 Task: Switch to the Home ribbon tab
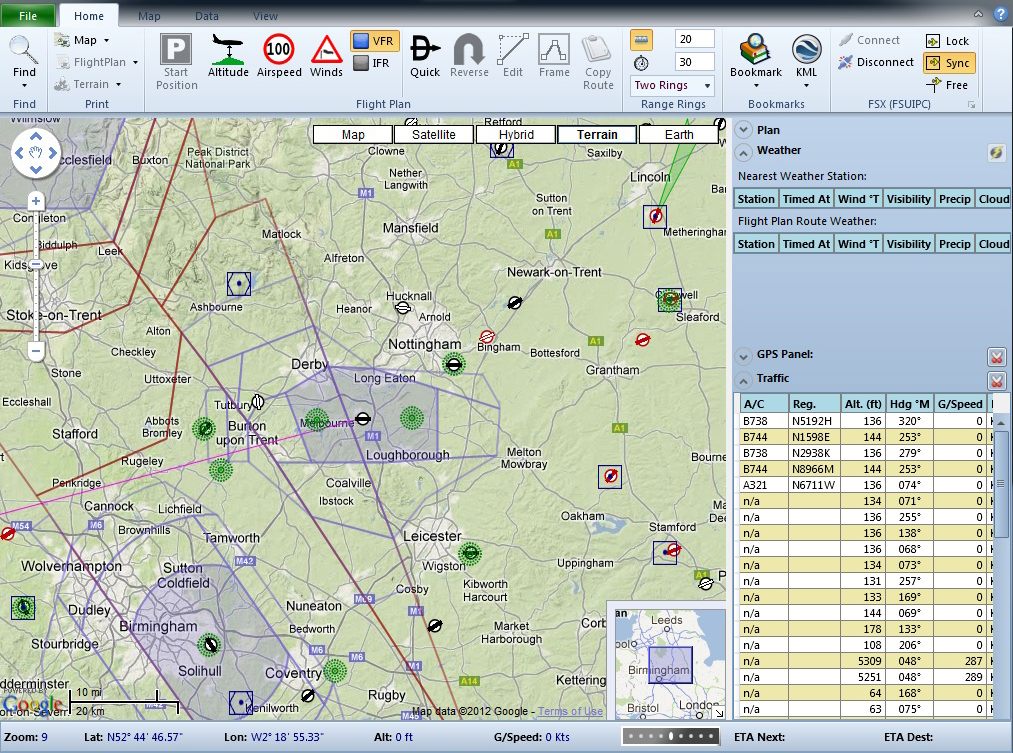tap(89, 16)
